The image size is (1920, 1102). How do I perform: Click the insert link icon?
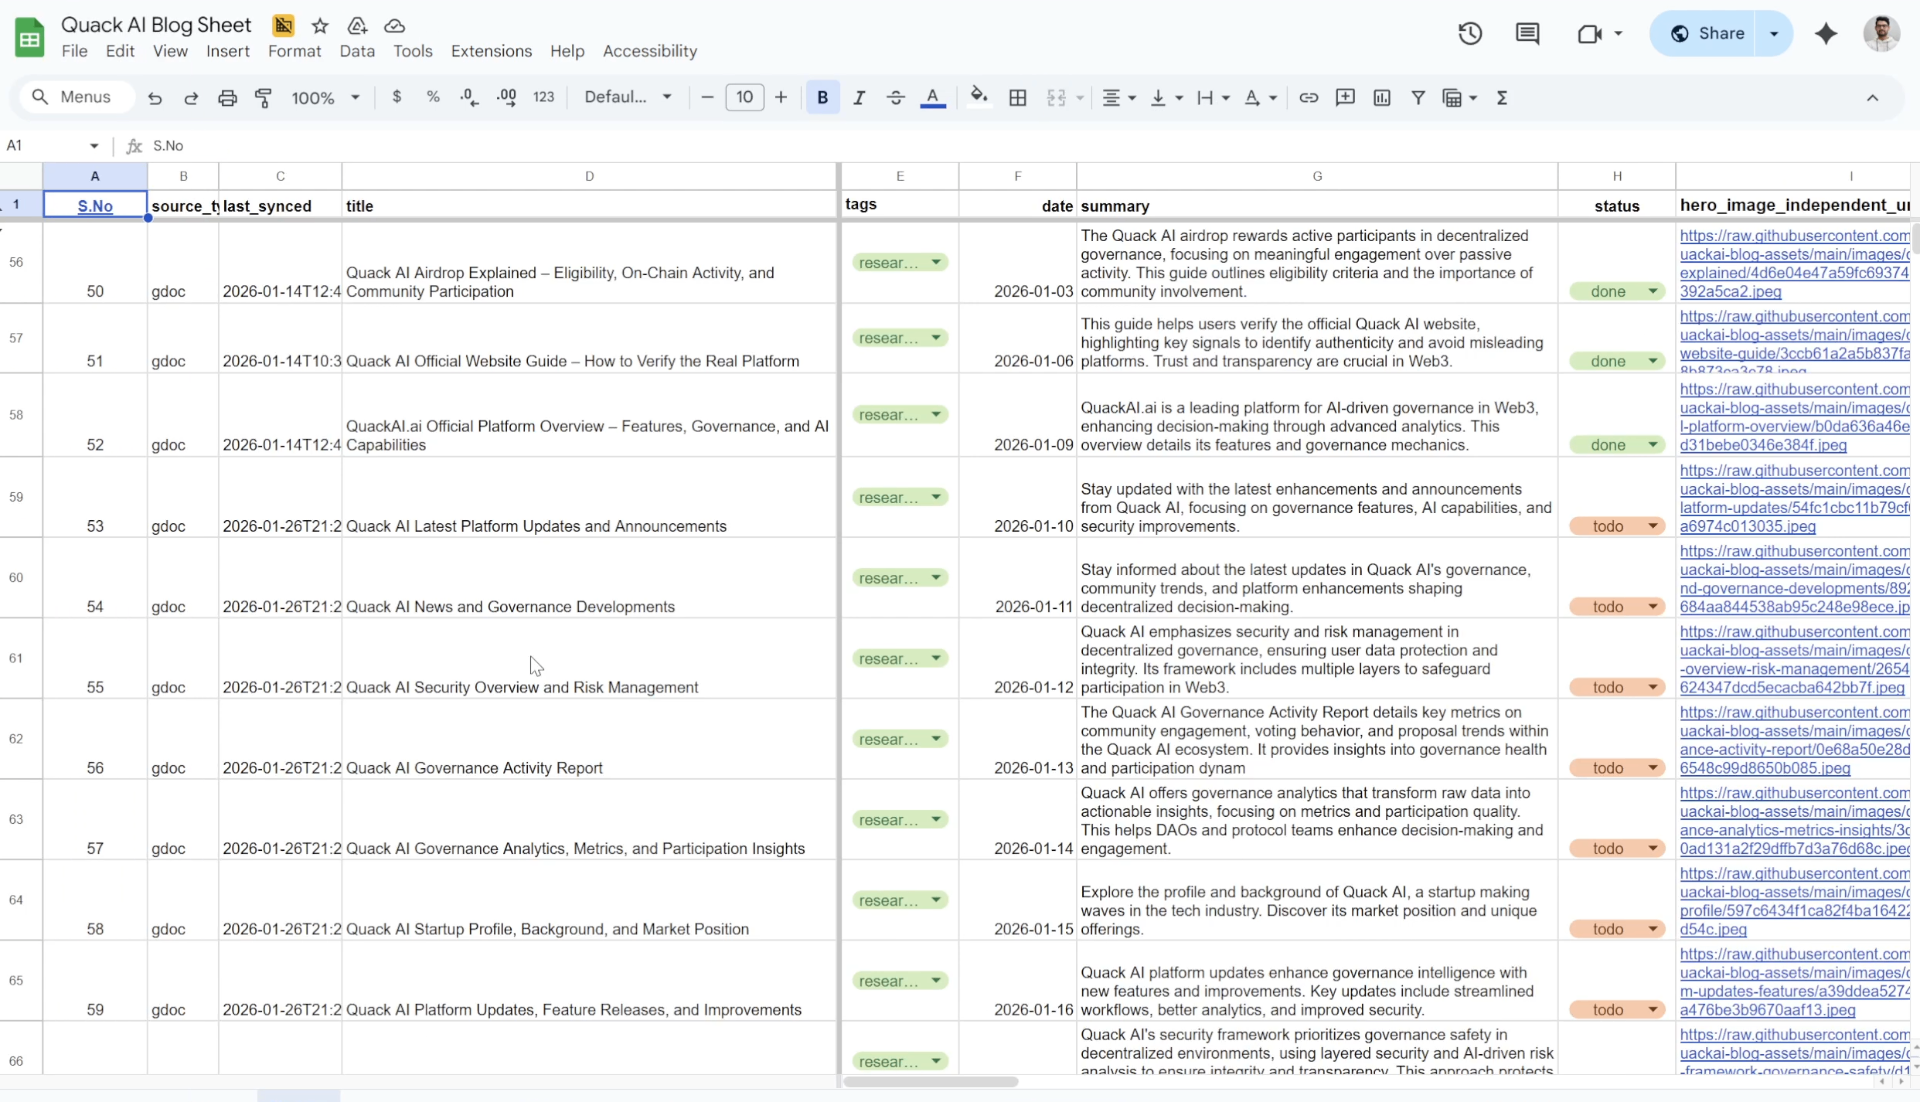(x=1308, y=97)
